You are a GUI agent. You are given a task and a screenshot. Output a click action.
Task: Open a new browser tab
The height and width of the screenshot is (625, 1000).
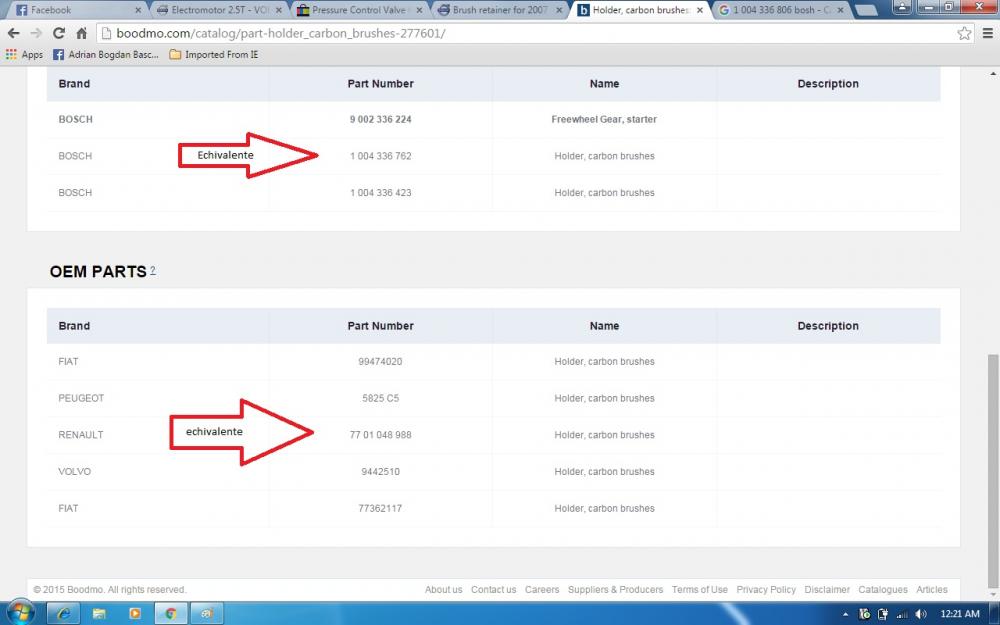[x=865, y=10]
